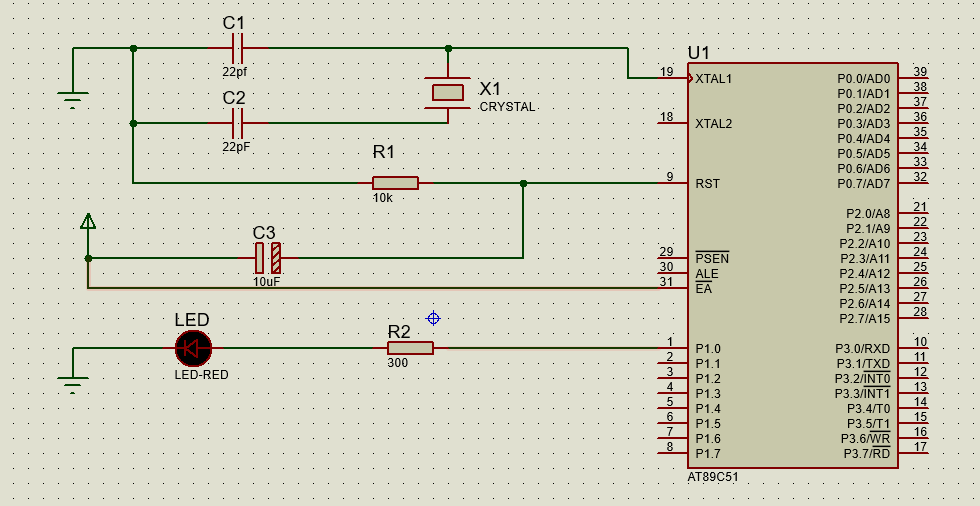This screenshot has width=980, height=506.
Task: Click the LED-RED value label
Action: pos(201,375)
